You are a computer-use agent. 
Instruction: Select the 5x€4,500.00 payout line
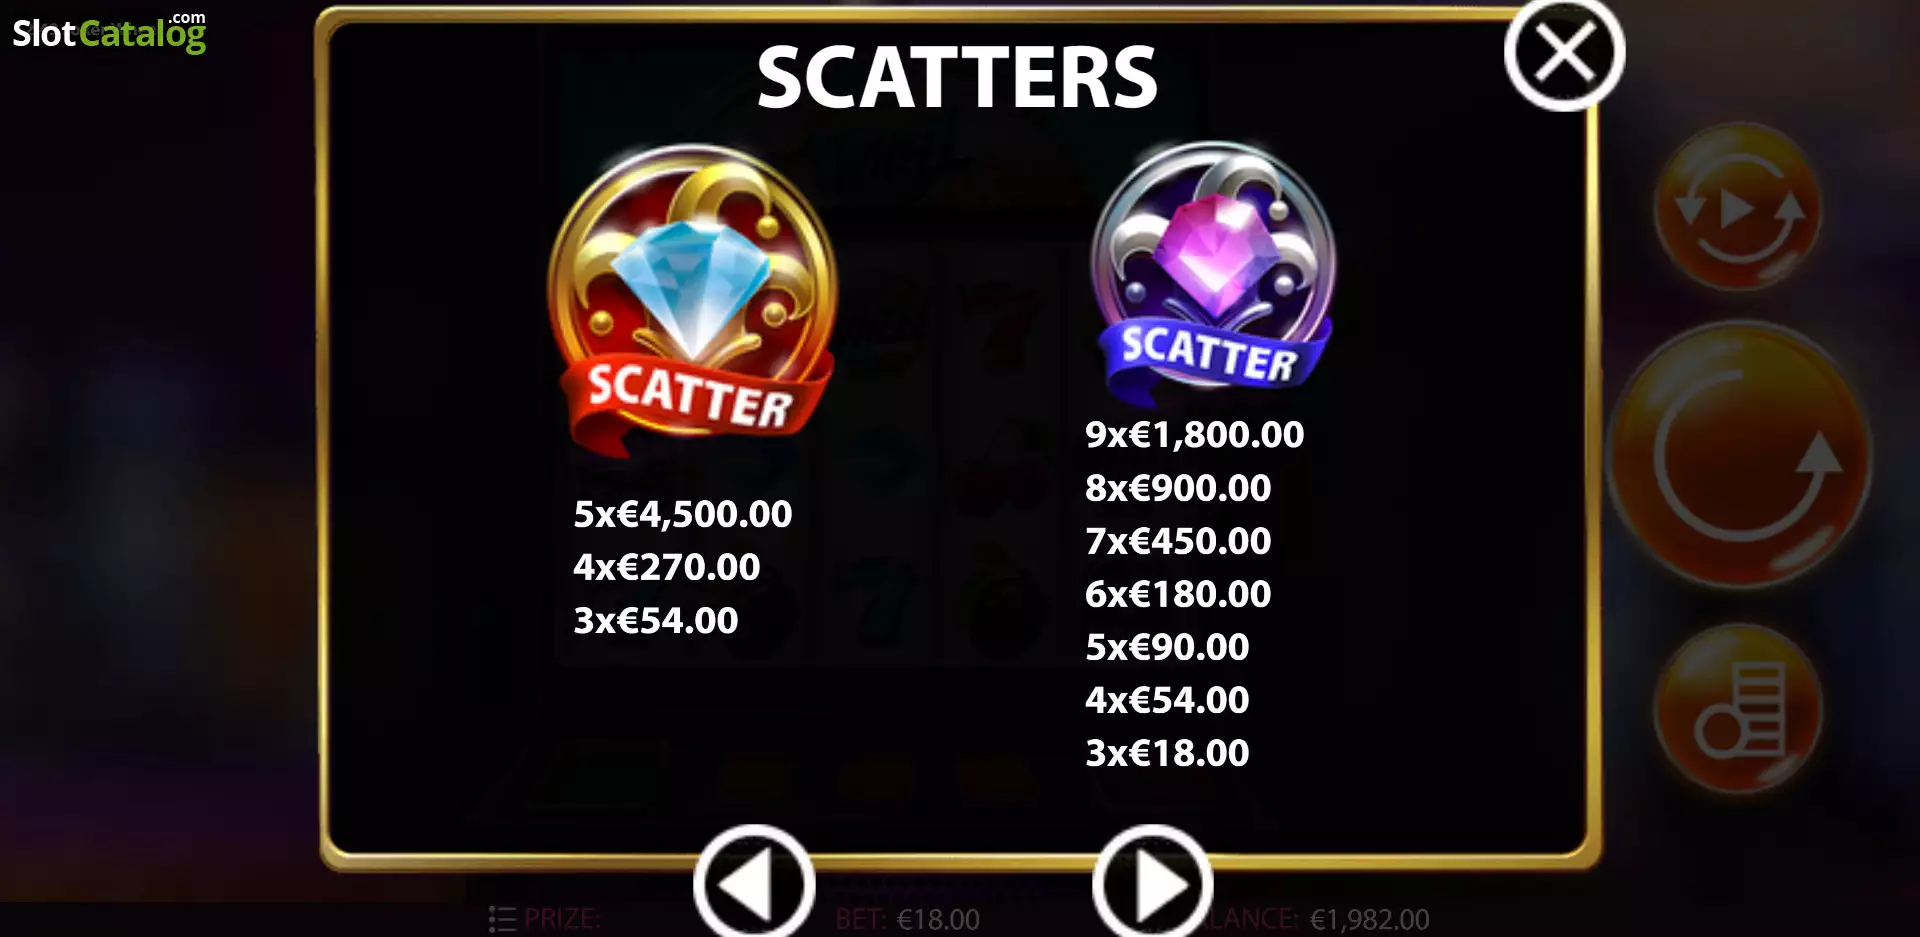(682, 514)
